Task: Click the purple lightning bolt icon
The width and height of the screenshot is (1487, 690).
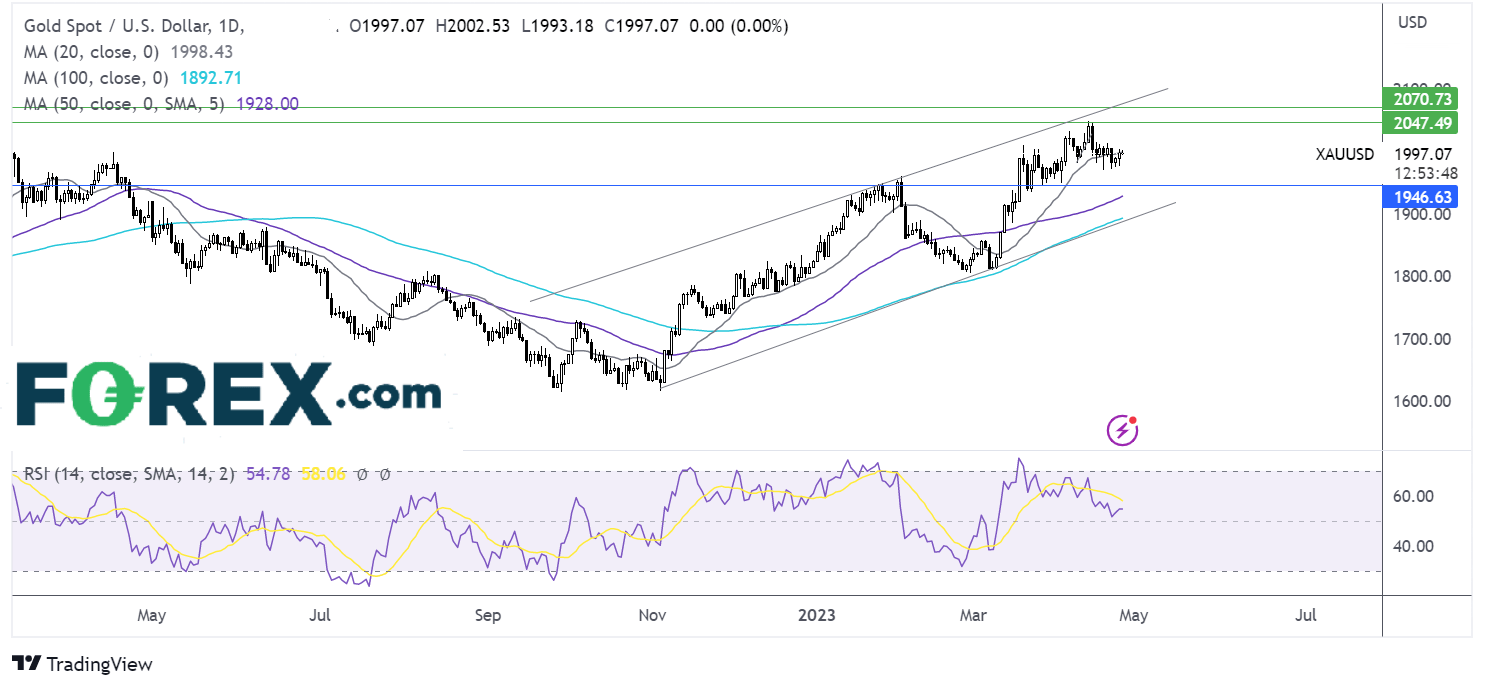Action: click(1122, 430)
